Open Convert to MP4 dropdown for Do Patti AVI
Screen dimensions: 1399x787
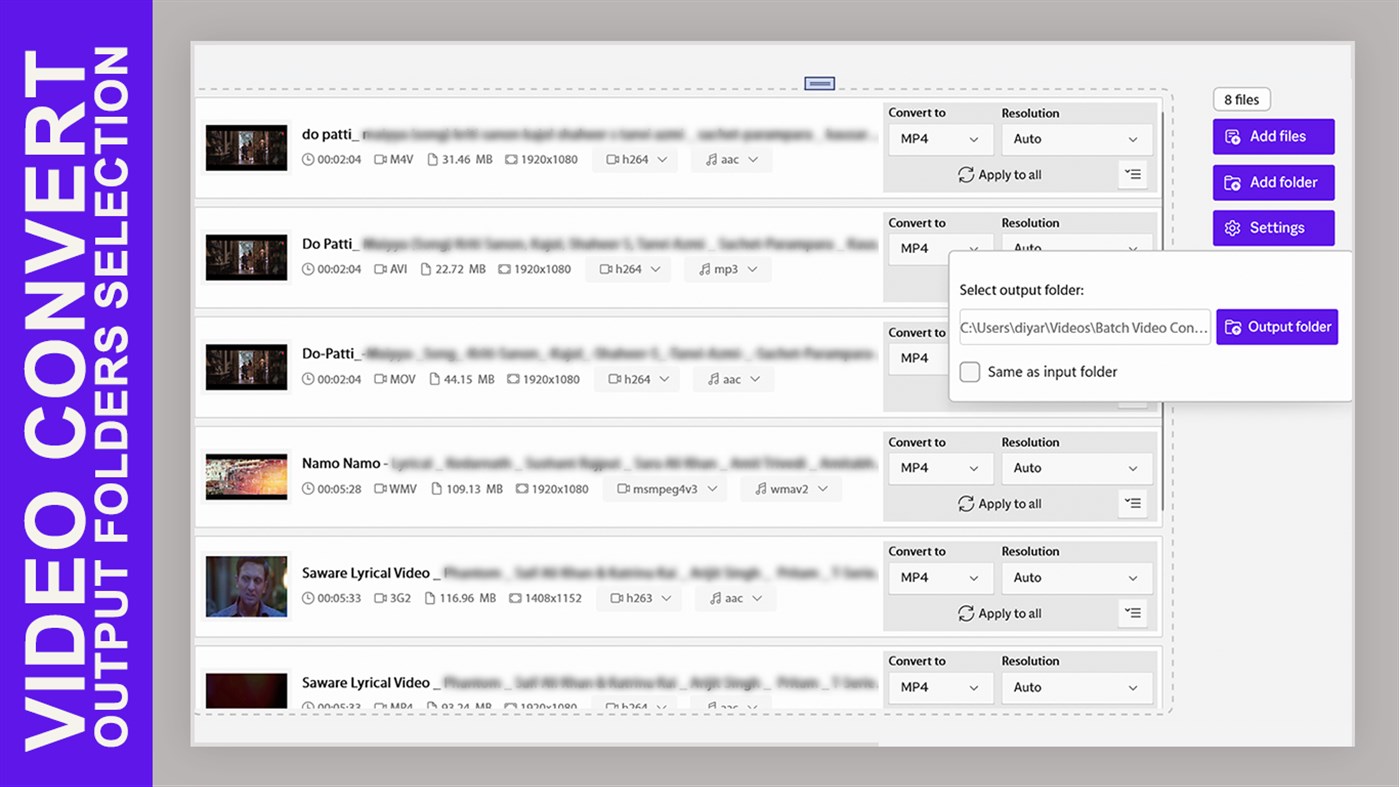point(939,249)
